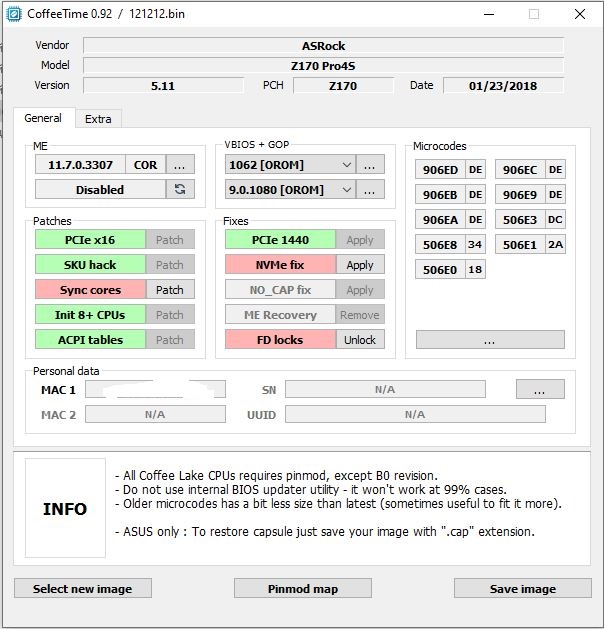Apply the NVMe fix
This screenshot has height=629, width=604.
[360, 264]
